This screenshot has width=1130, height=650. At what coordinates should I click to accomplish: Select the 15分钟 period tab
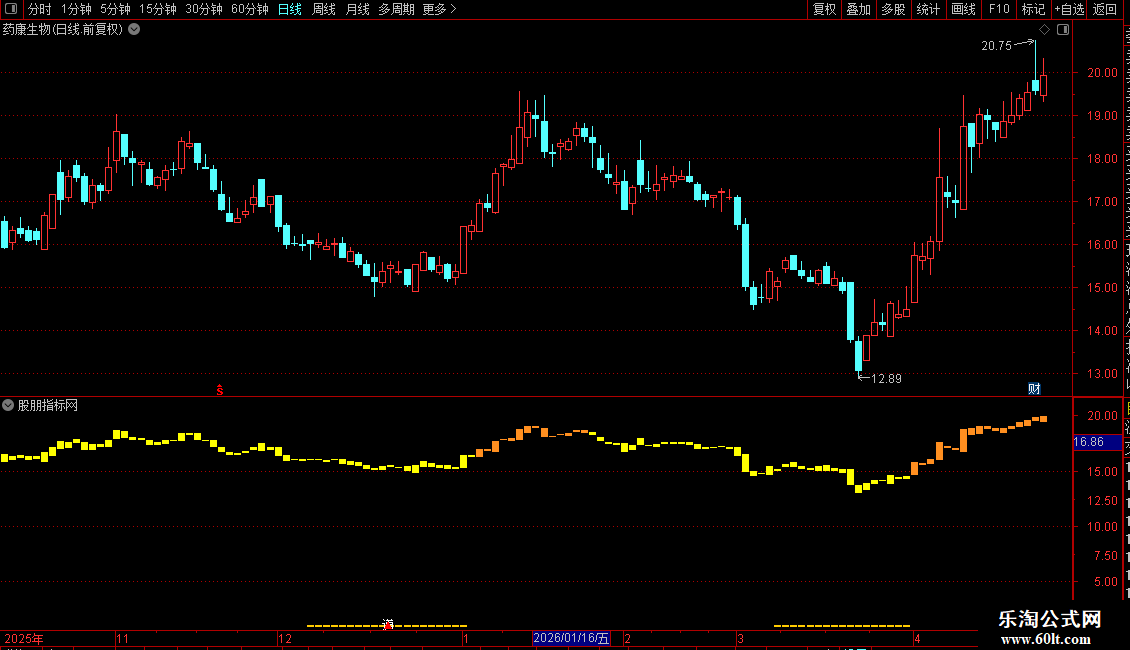coord(158,9)
